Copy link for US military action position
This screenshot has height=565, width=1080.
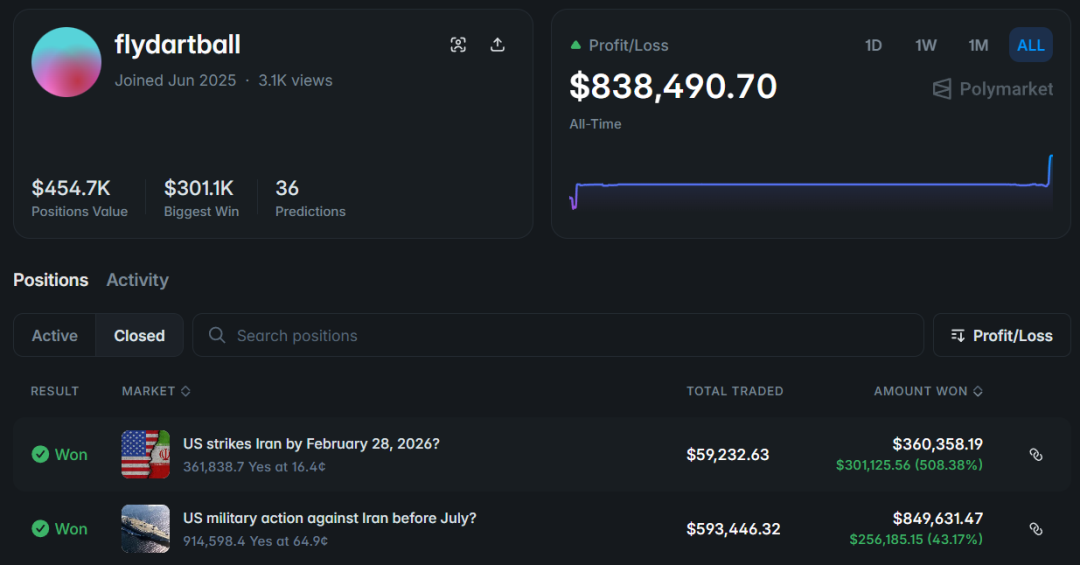click(x=1036, y=529)
